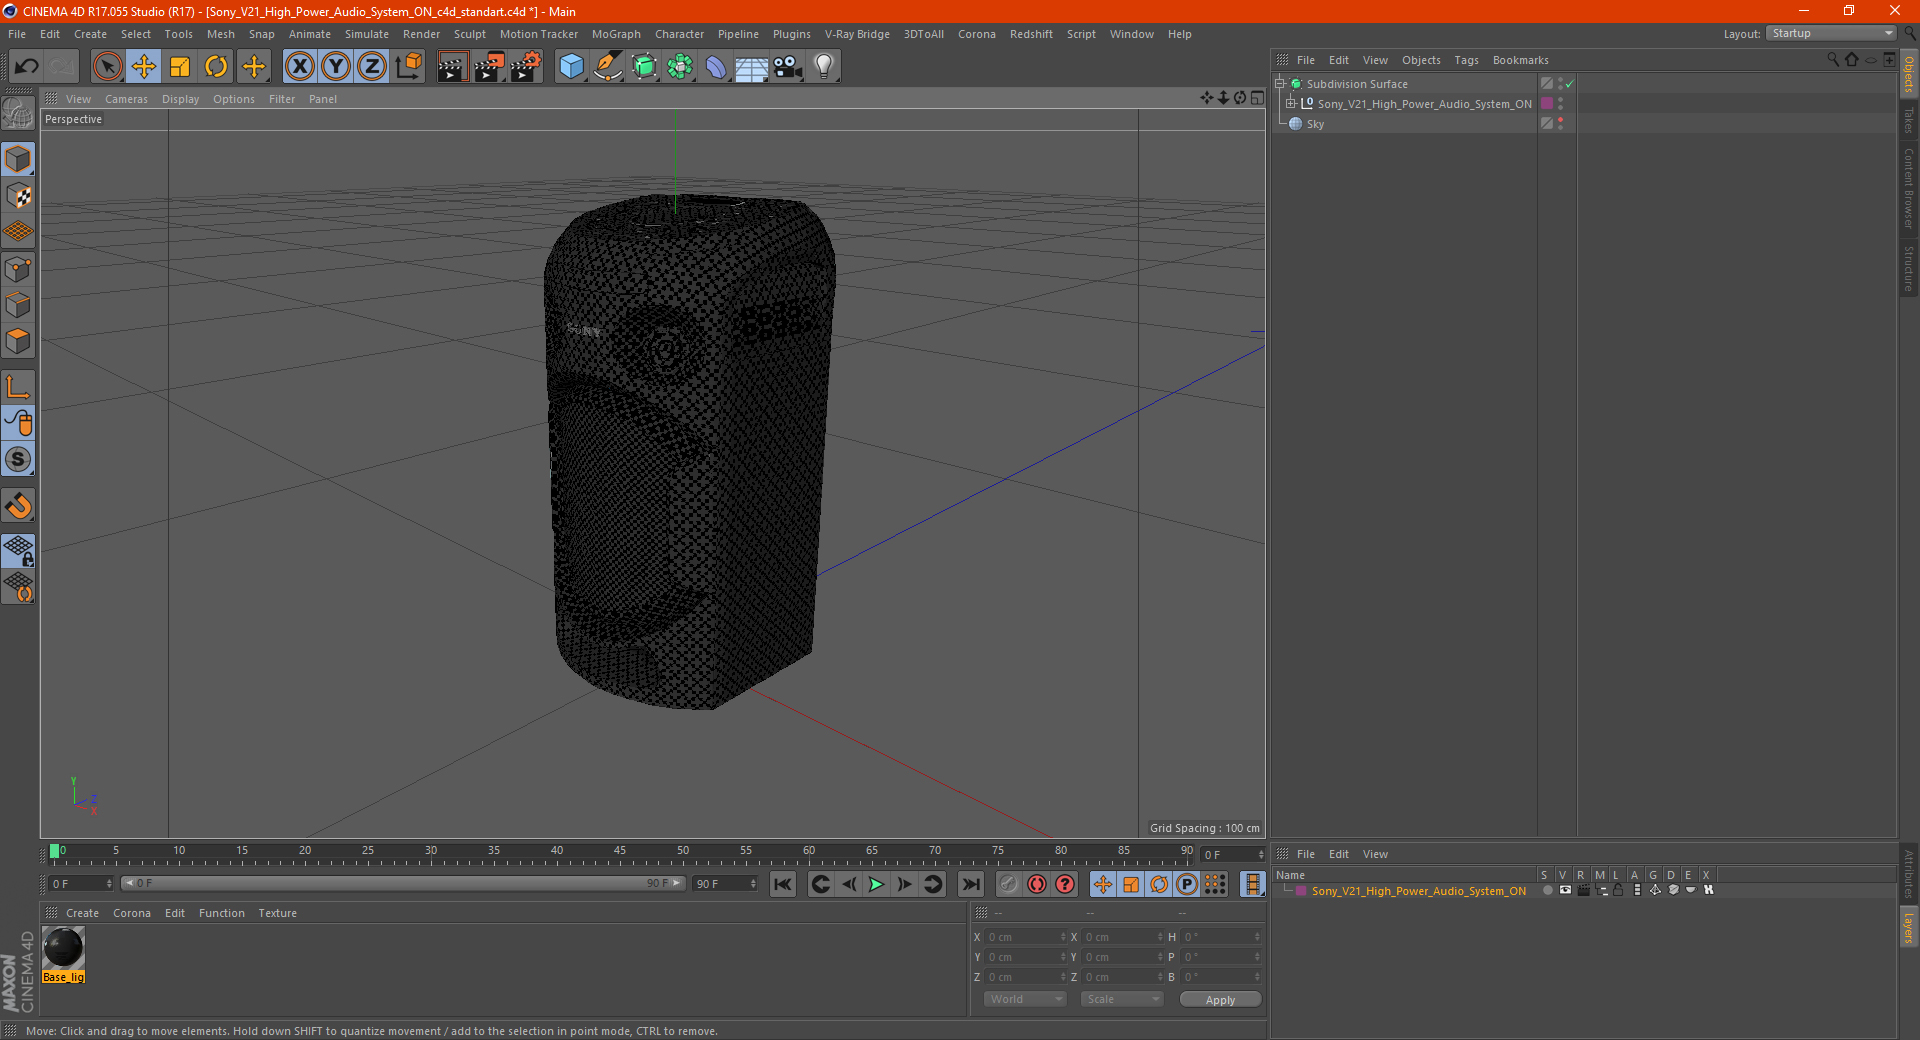Open Edit Render Settings icon

tap(526, 67)
